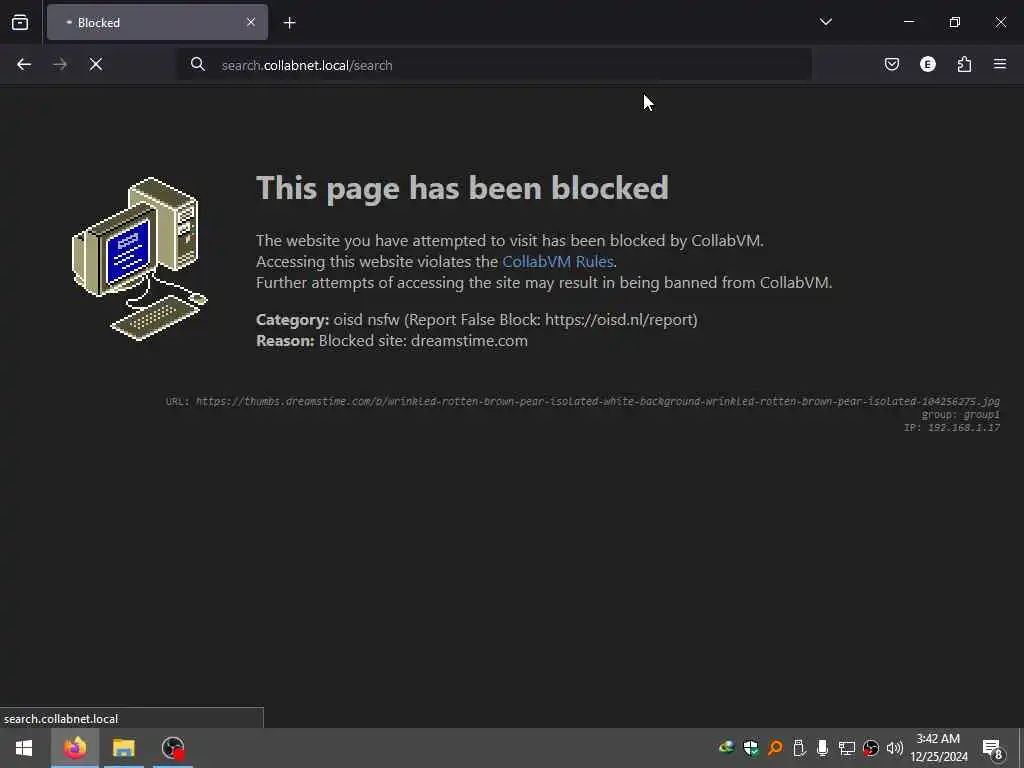
Task: Click the search magnifier in address bar
Action: pos(198,64)
